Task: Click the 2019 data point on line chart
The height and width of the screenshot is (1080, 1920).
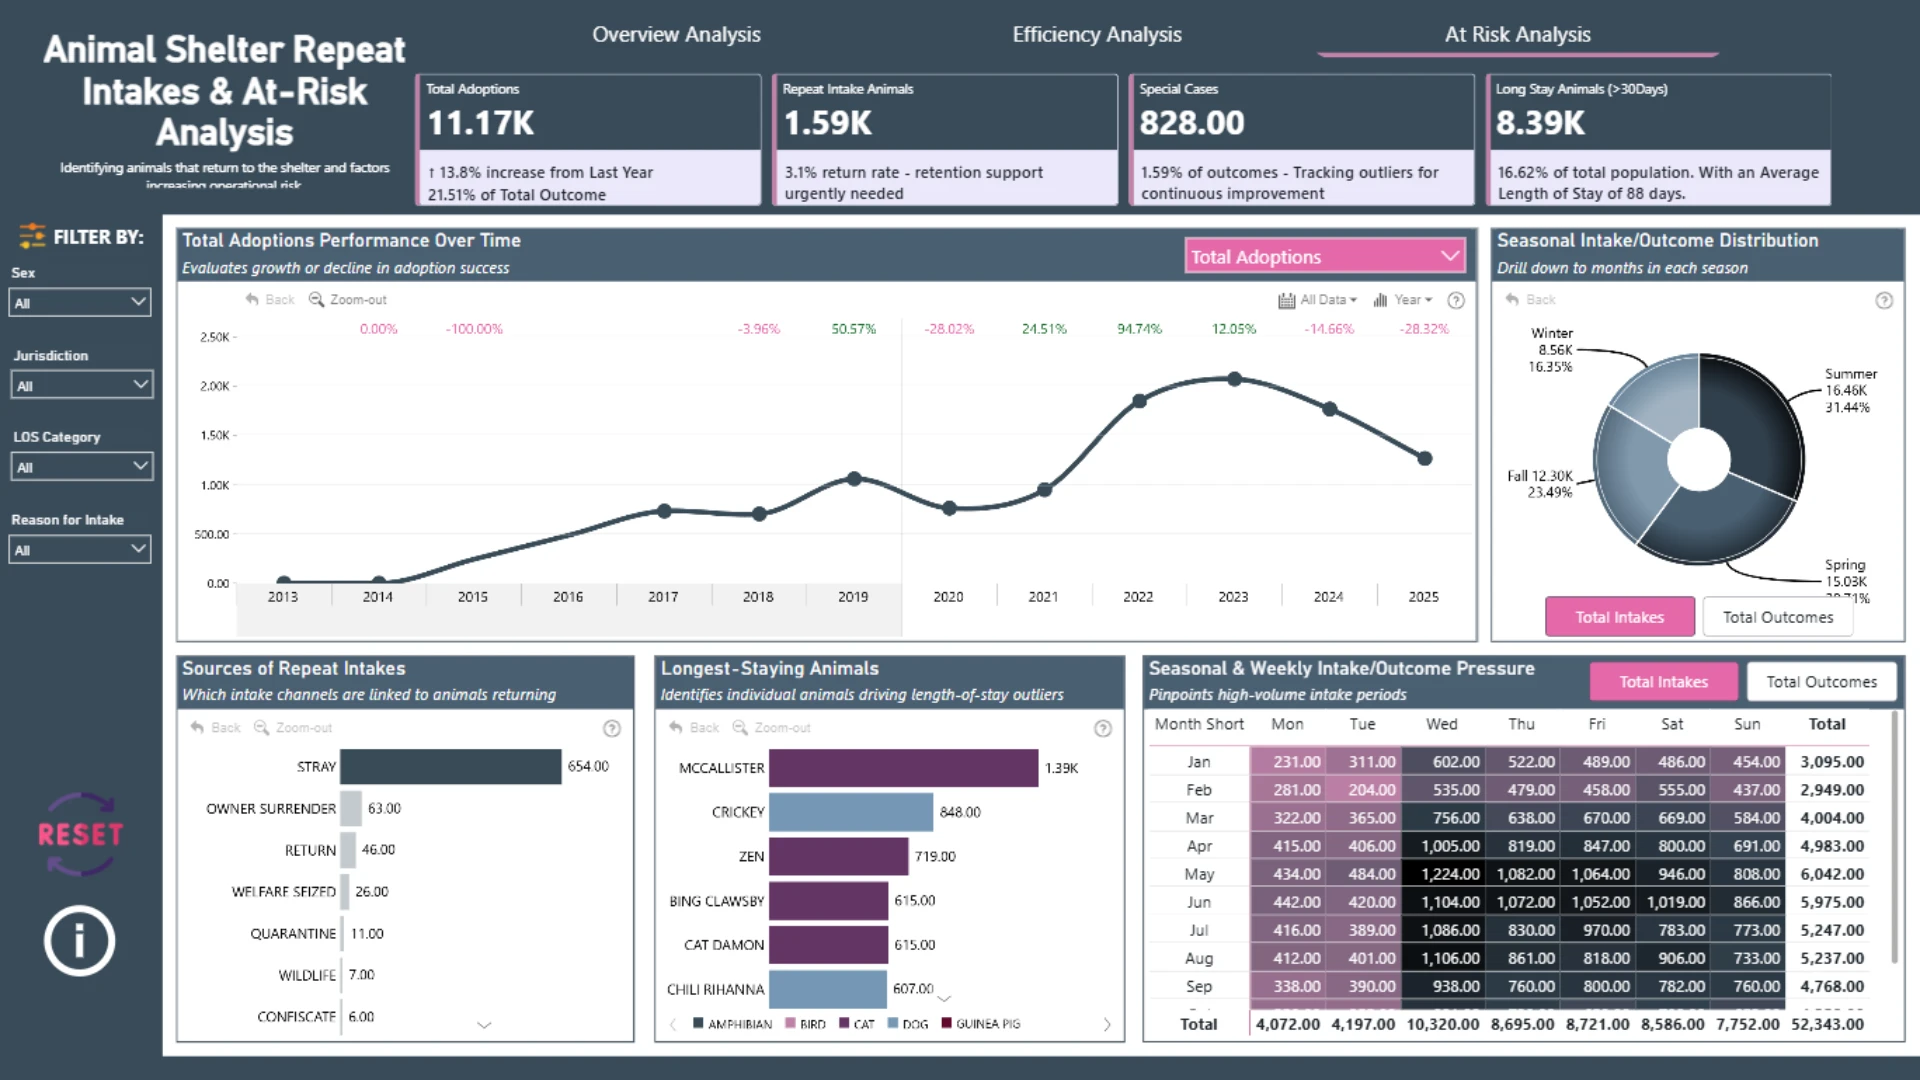Action: coord(854,479)
